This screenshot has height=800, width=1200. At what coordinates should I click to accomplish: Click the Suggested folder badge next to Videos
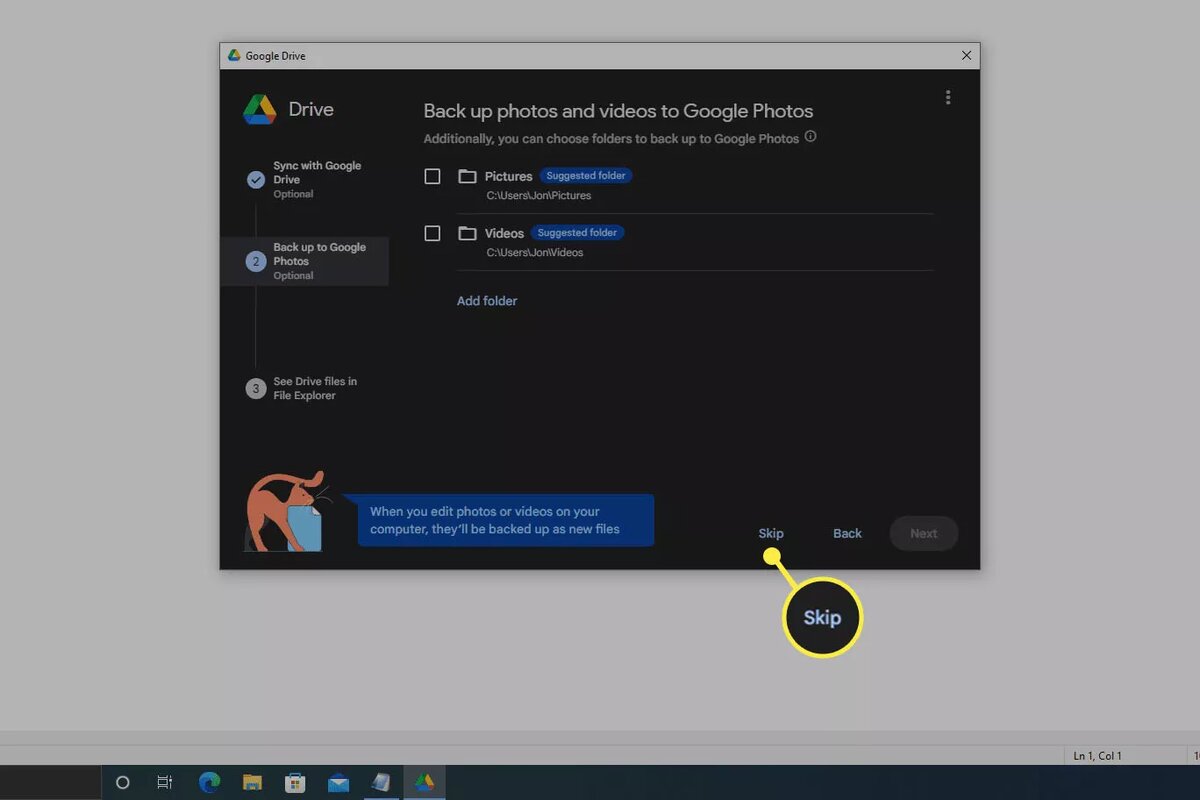tap(577, 233)
